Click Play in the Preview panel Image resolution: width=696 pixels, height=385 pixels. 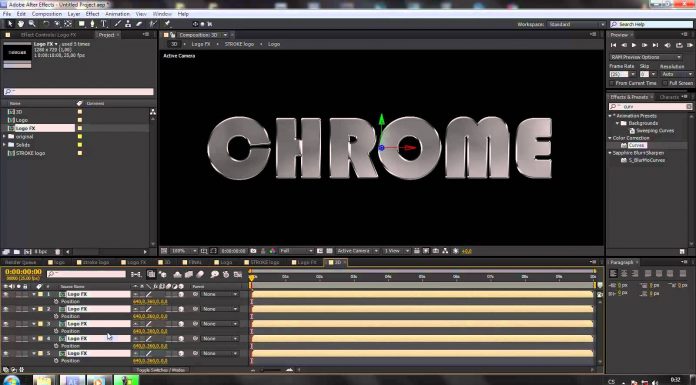pos(634,45)
